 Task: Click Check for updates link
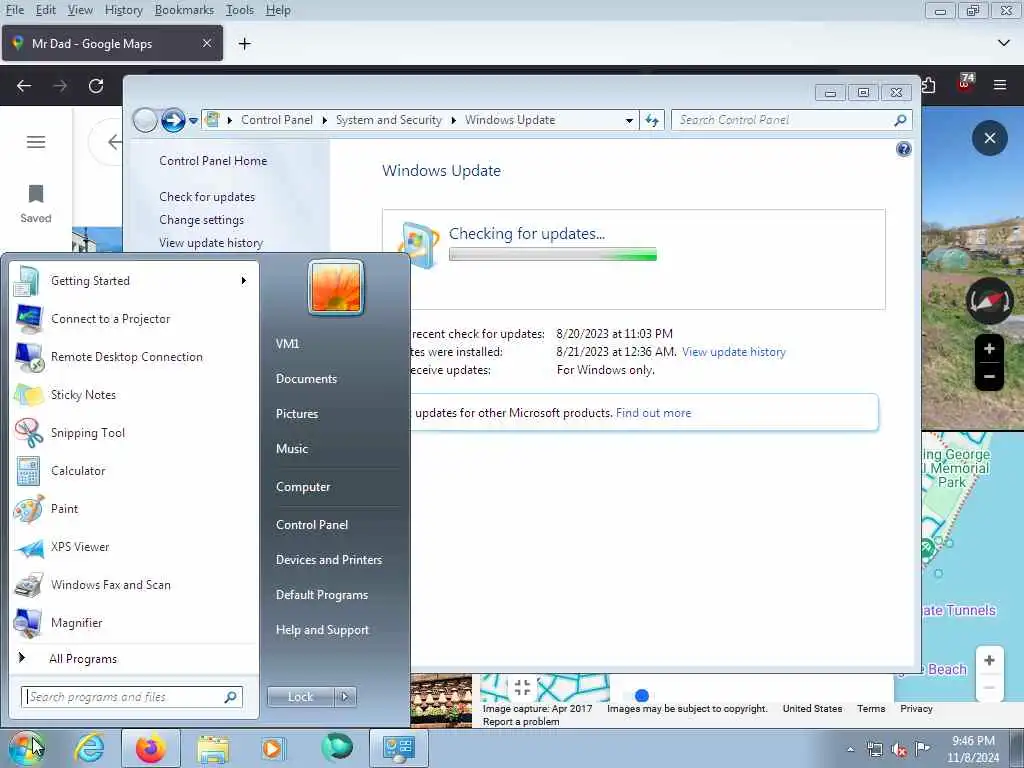(207, 197)
